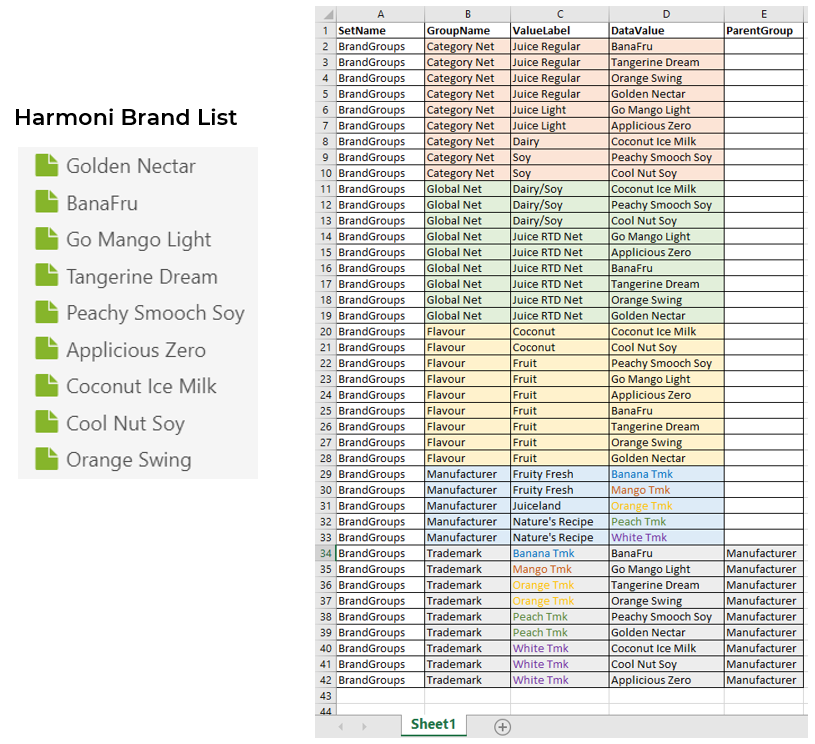Click the SetName header cell
This screenshot has height=744, width=815.
coord(380,30)
